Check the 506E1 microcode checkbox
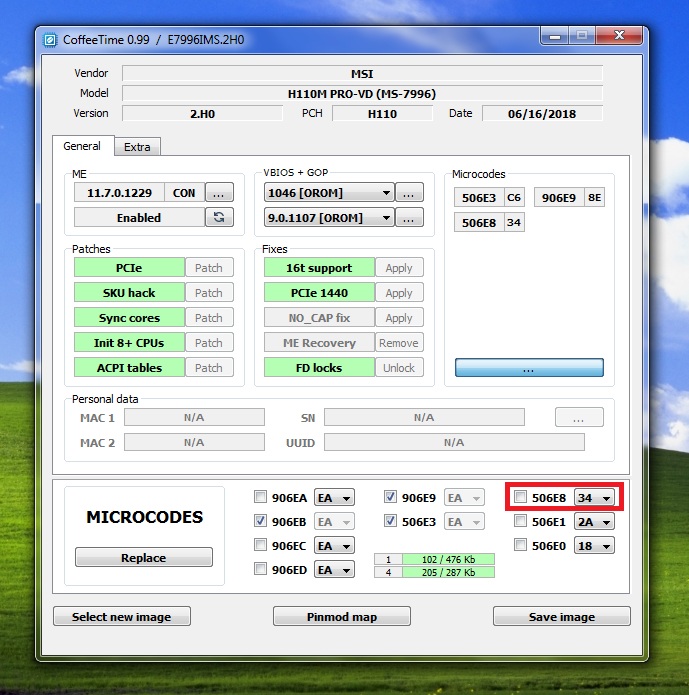The width and height of the screenshot is (689, 695). [x=520, y=521]
